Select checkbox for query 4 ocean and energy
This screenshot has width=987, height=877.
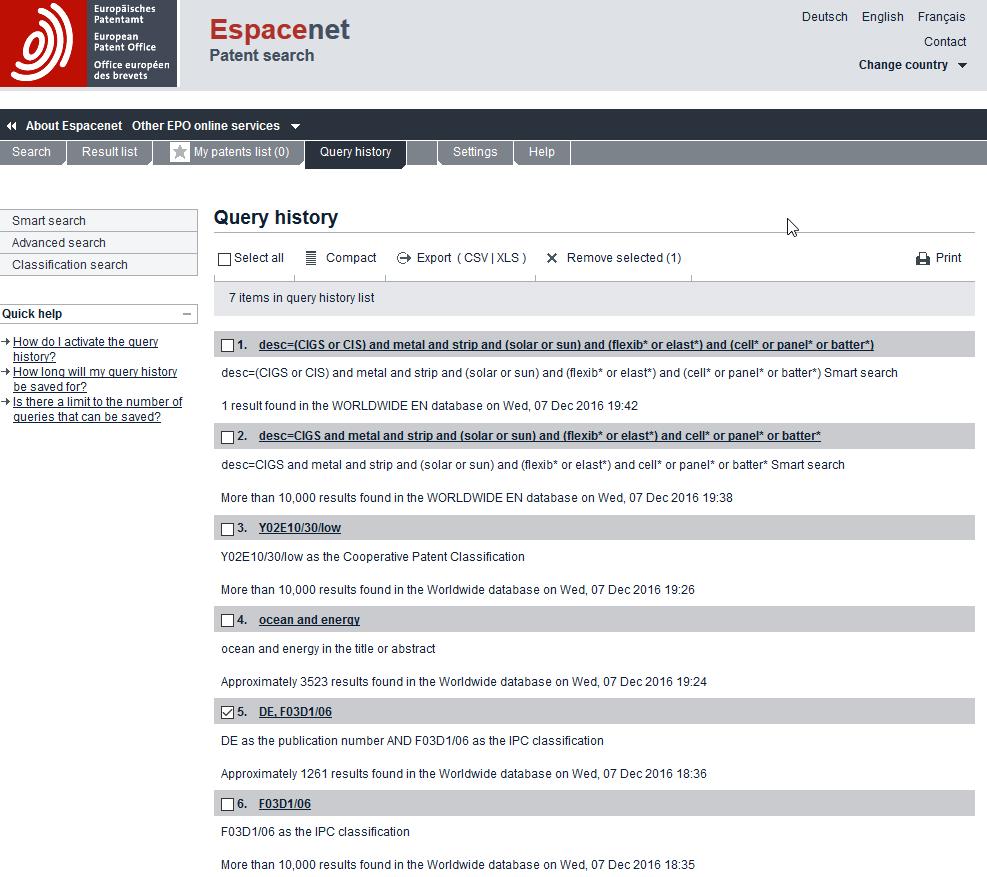point(227,620)
